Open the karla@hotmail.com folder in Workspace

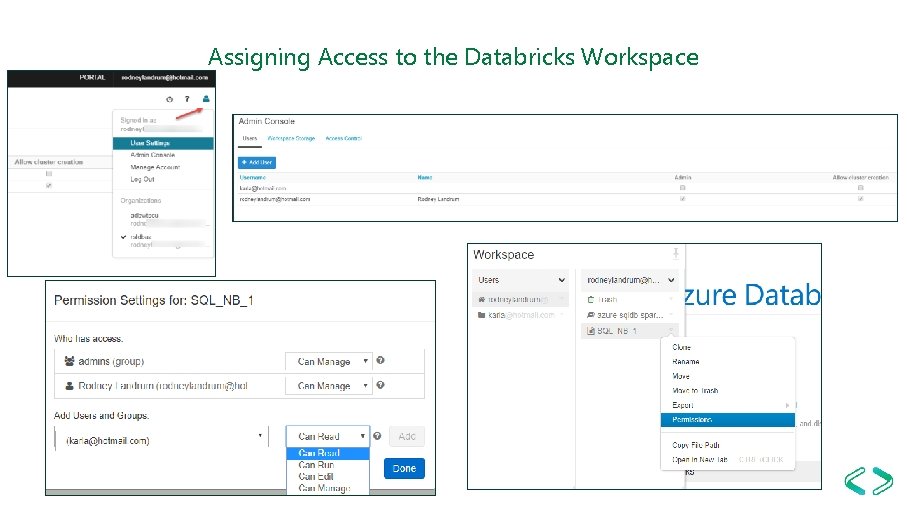(521, 315)
